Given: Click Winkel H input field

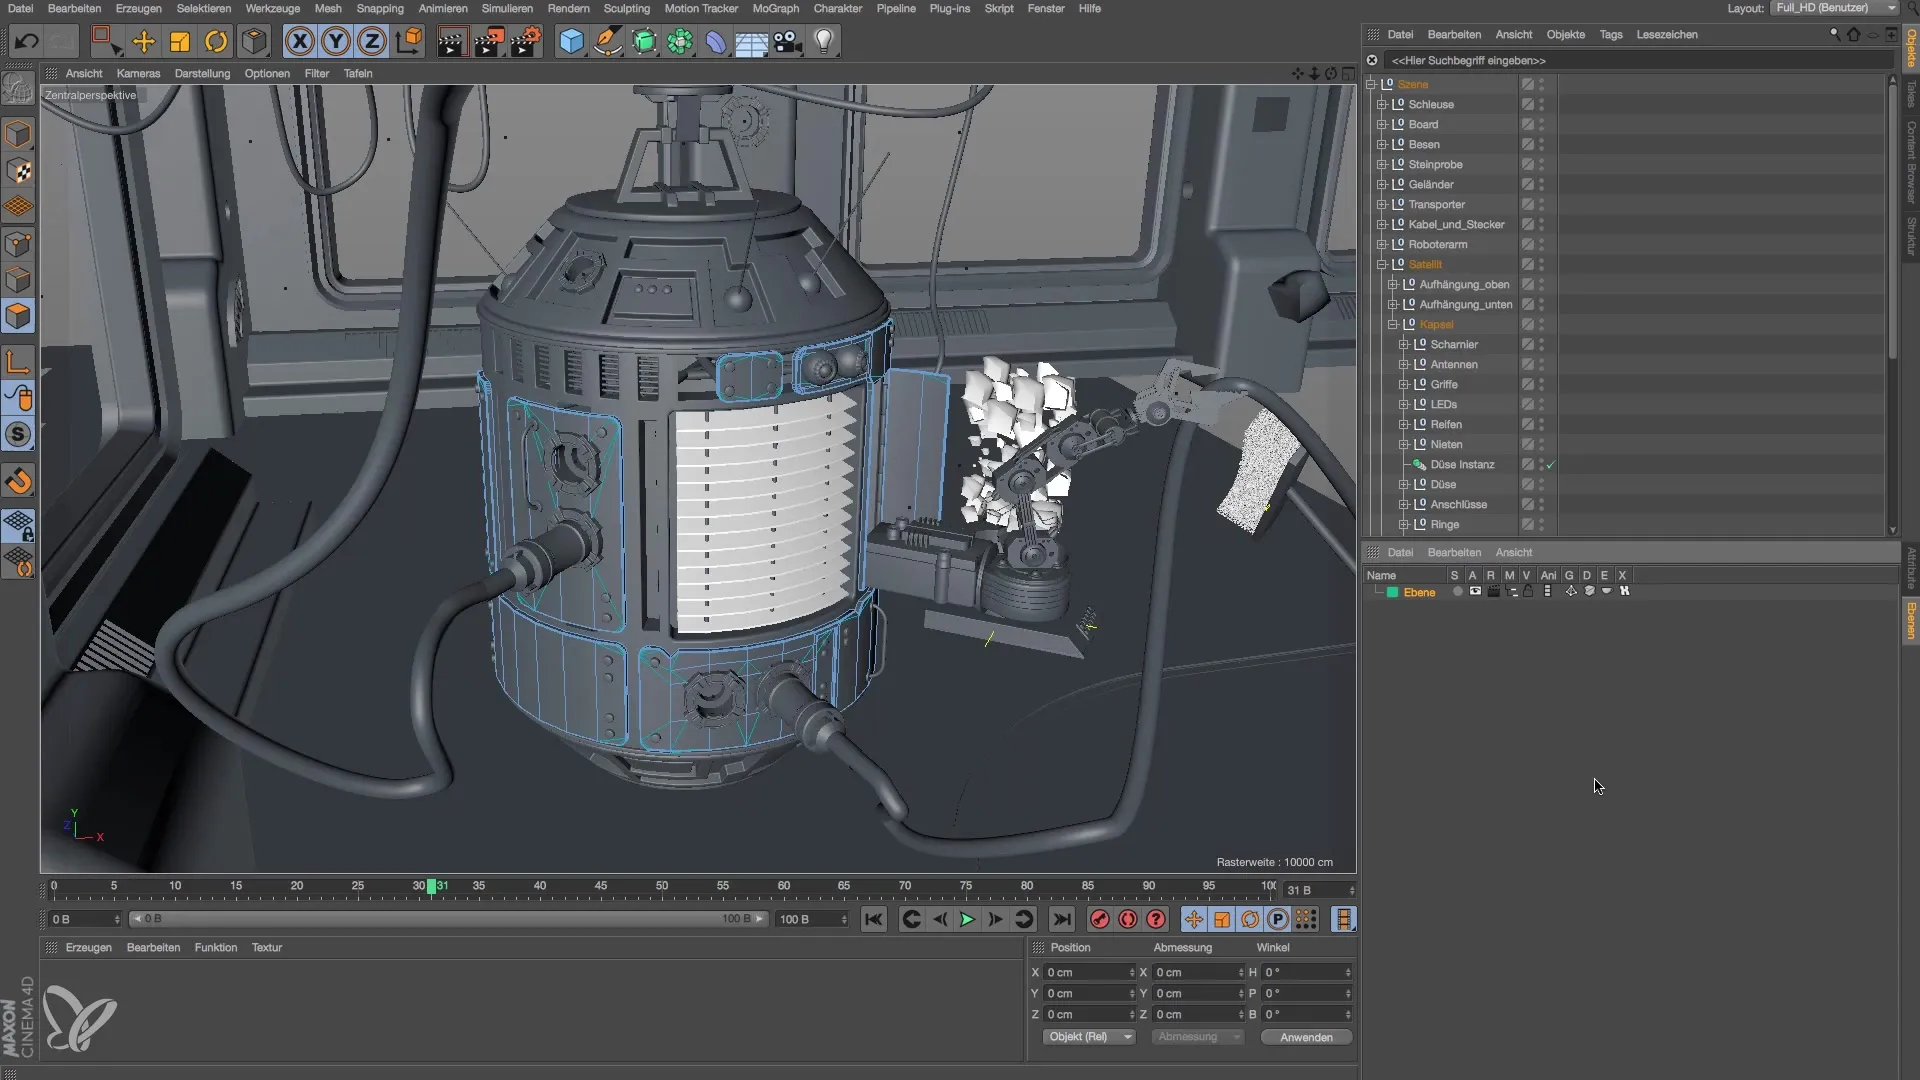Looking at the screenshot, I should point(1307,972).
